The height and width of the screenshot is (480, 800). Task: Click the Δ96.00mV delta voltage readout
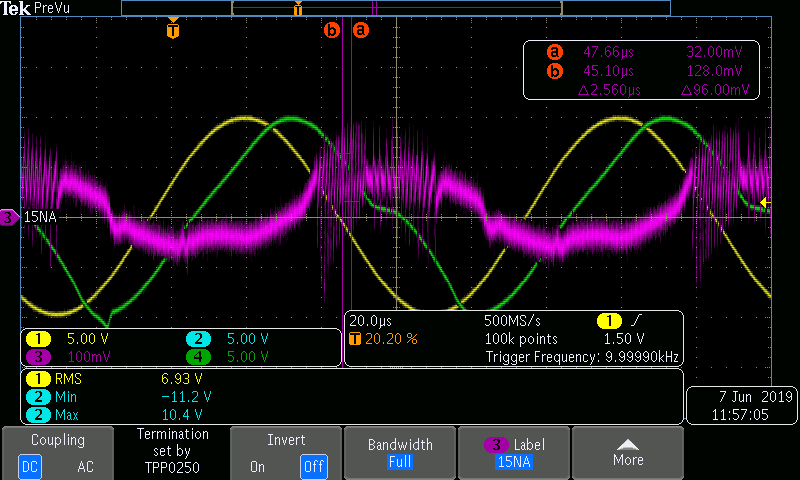coord(715,90)
